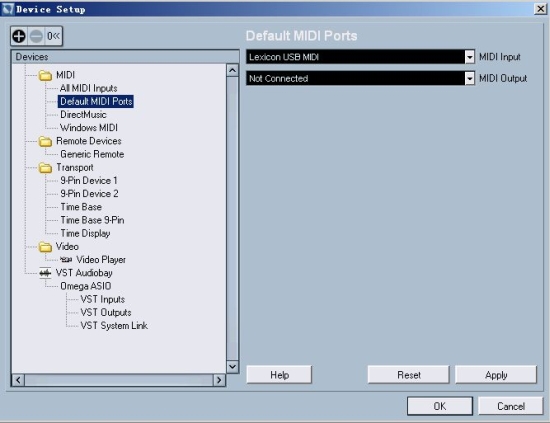Open the MIDI Output dropdown arrow
The image size is (550, 423).
coord(469,78)
